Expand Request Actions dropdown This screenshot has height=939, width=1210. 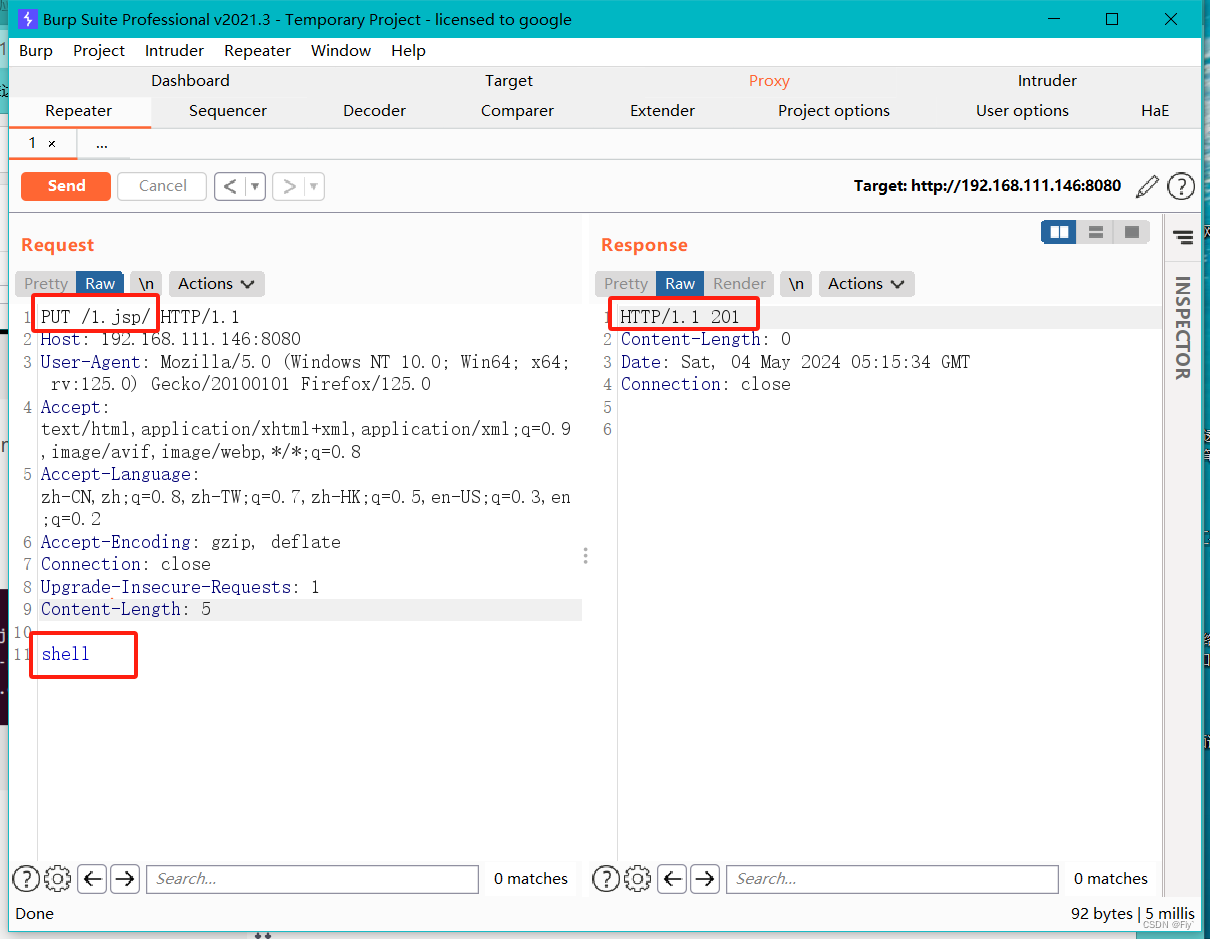pos(217,284)
